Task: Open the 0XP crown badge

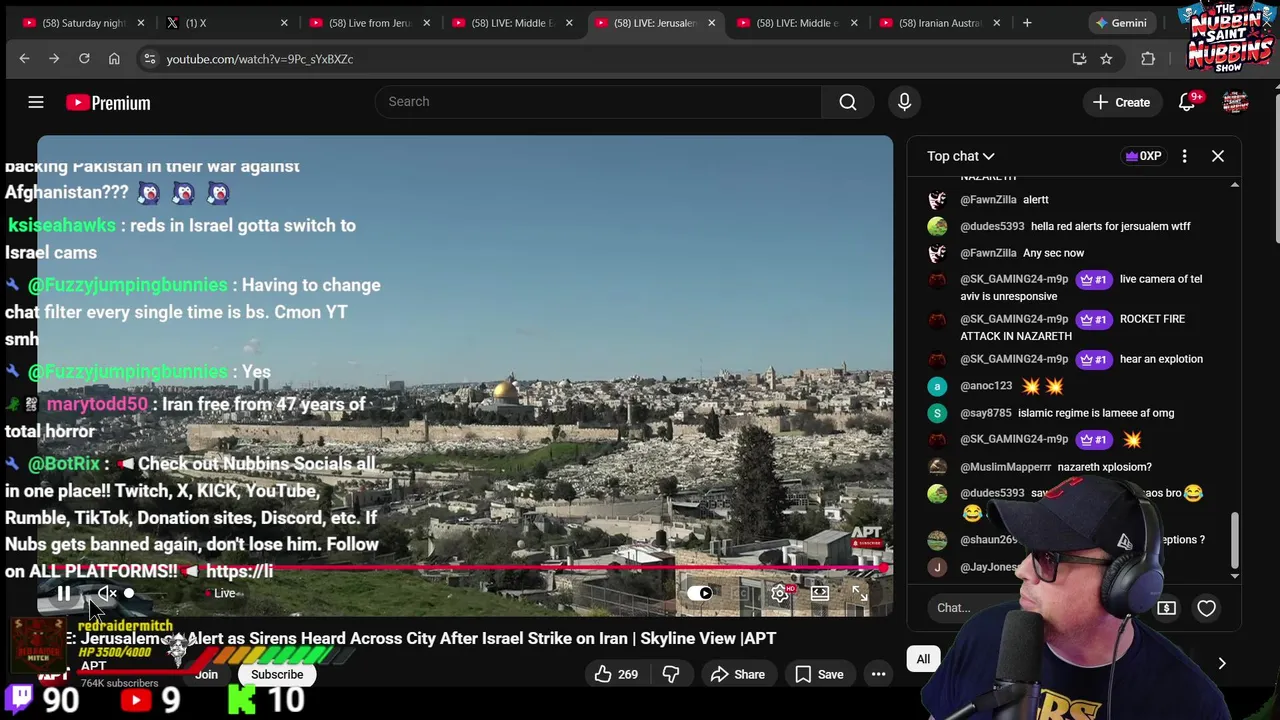Action: pos(1143,156)
